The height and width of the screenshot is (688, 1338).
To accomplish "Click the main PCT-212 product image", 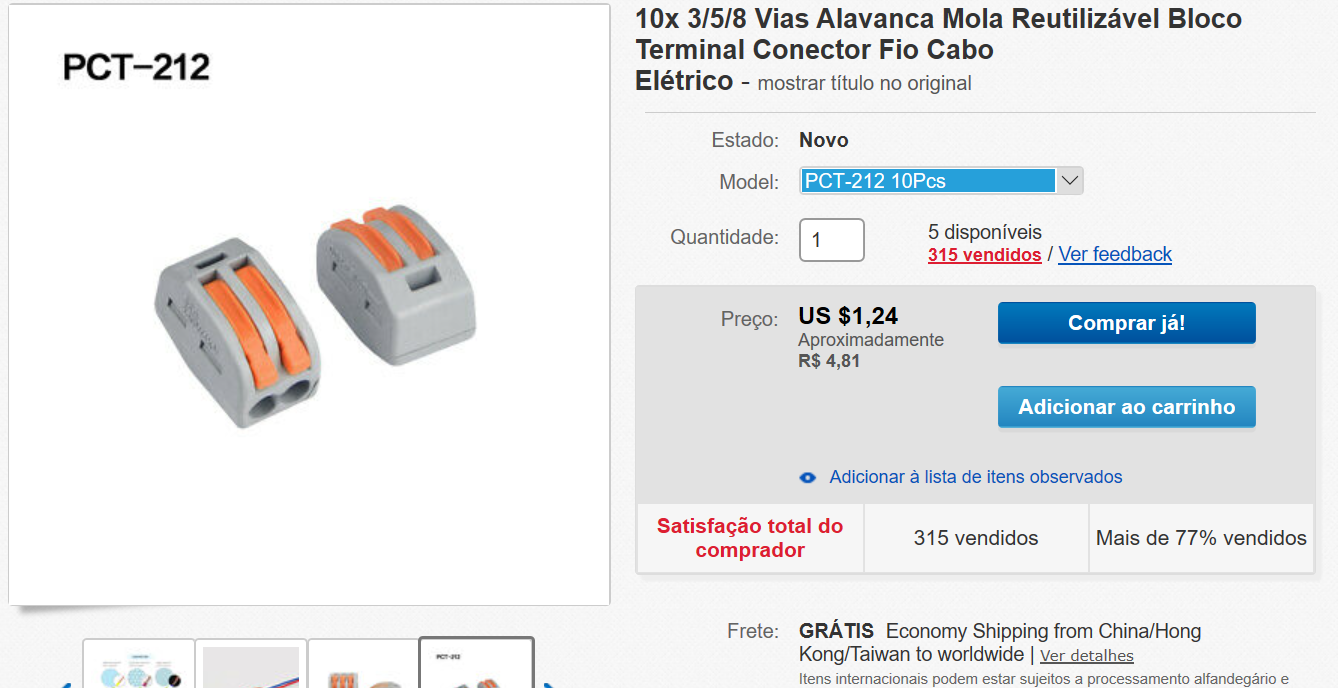I will pyautogui.click(x=309, y=305).
